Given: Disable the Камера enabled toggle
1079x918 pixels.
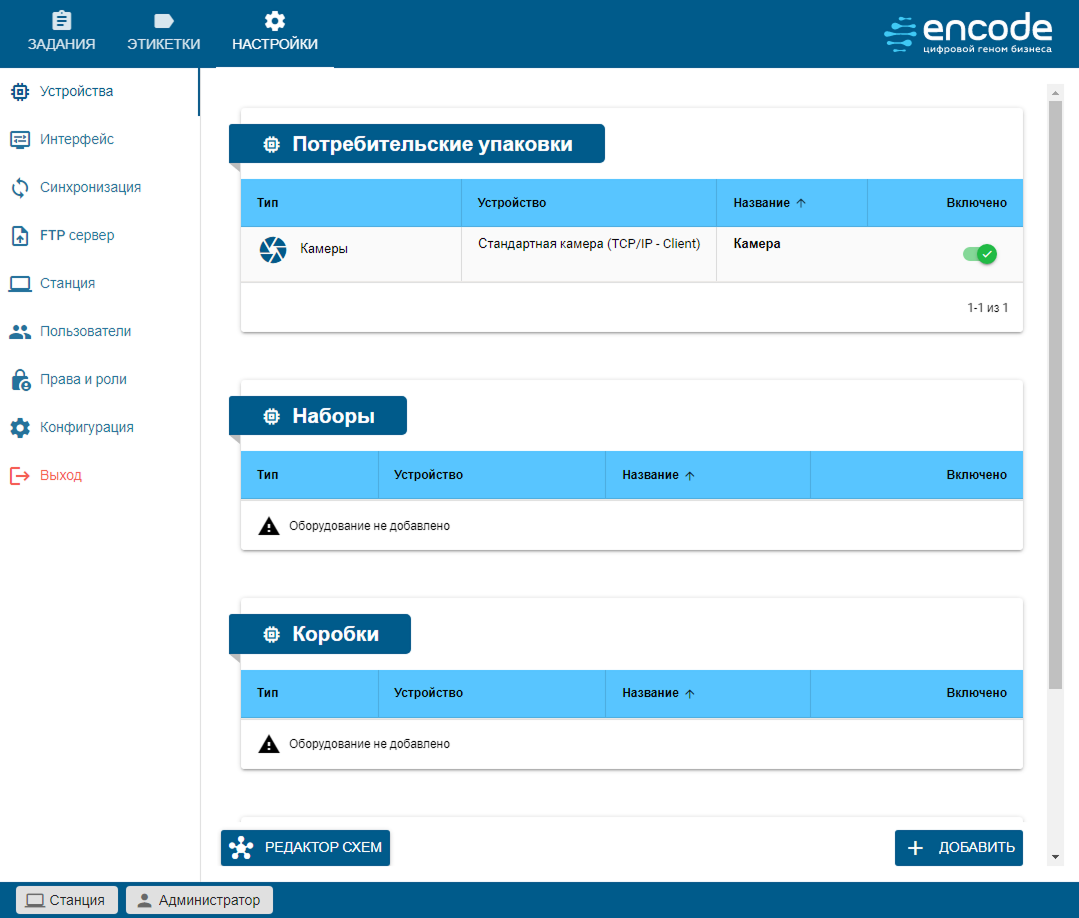Looking at the screenshot, I should click(x=980, y=254).
